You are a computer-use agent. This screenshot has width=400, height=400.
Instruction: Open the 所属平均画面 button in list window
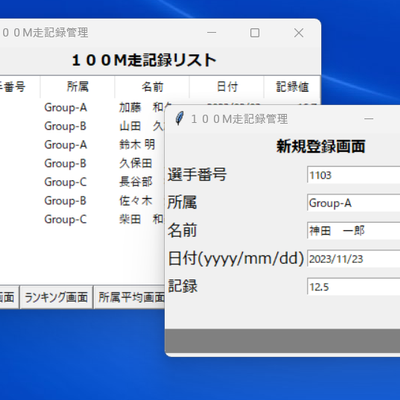click(130, 297)
